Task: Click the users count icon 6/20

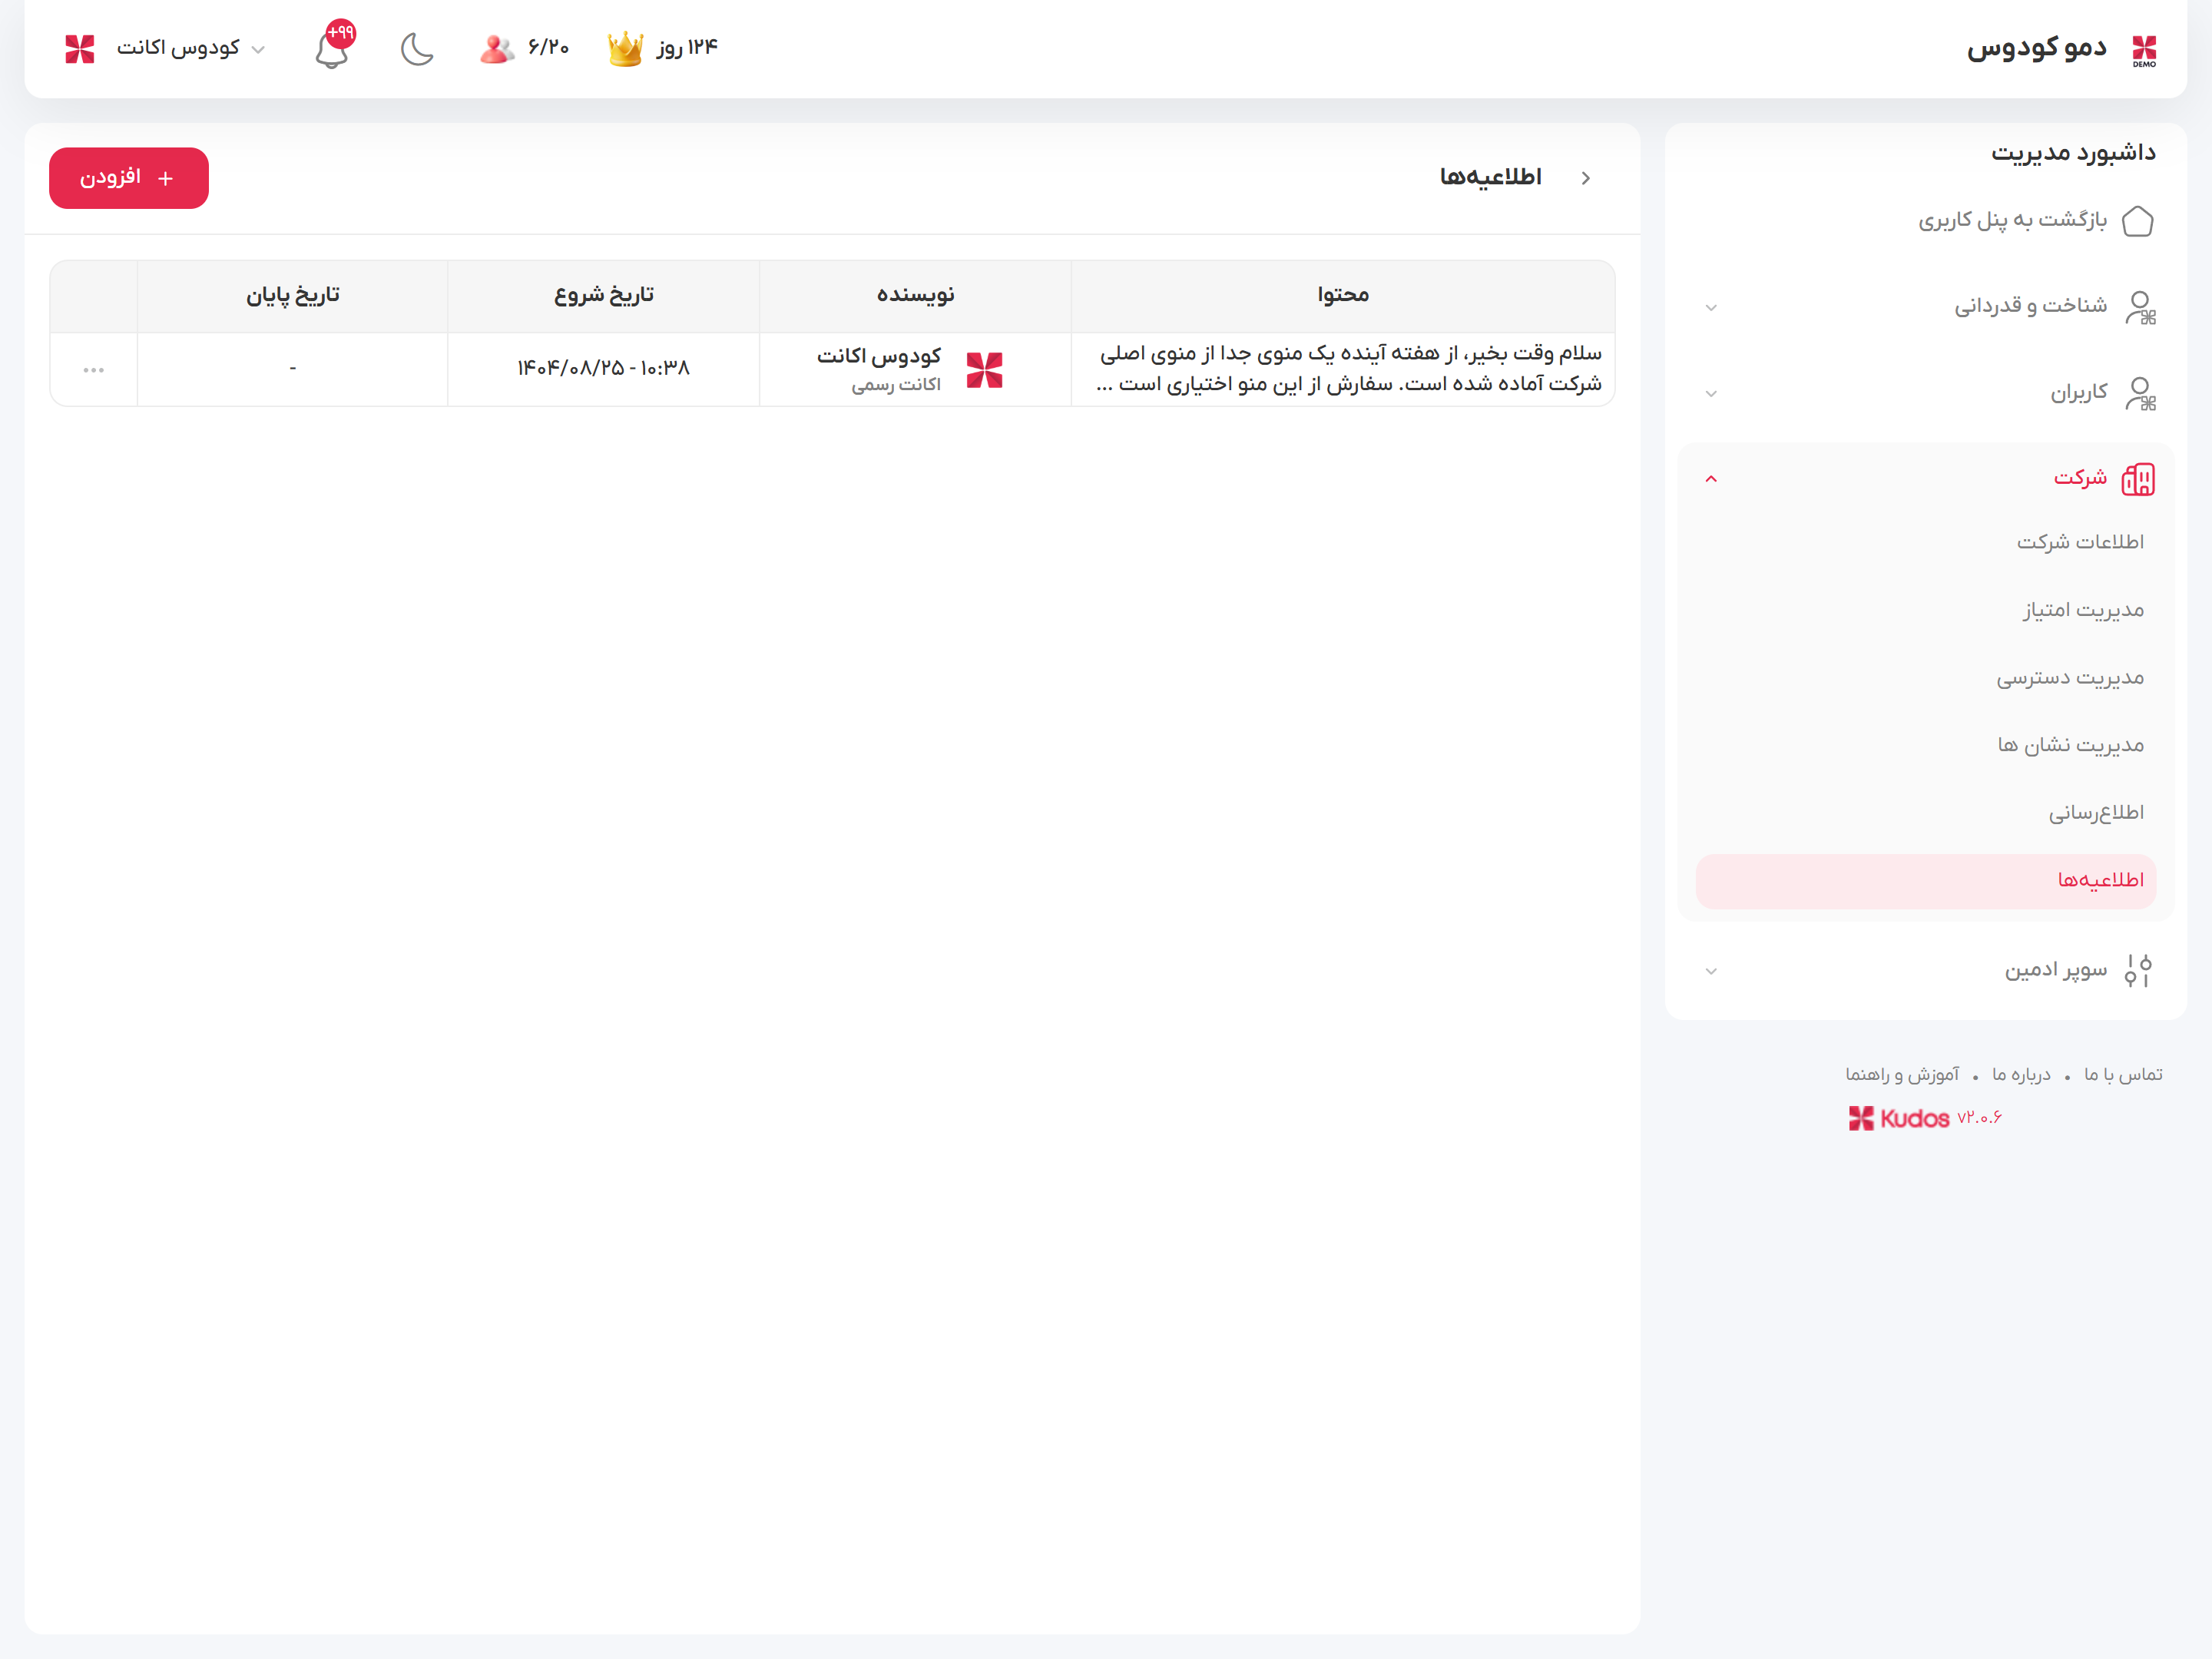Action: pos(497,48)
